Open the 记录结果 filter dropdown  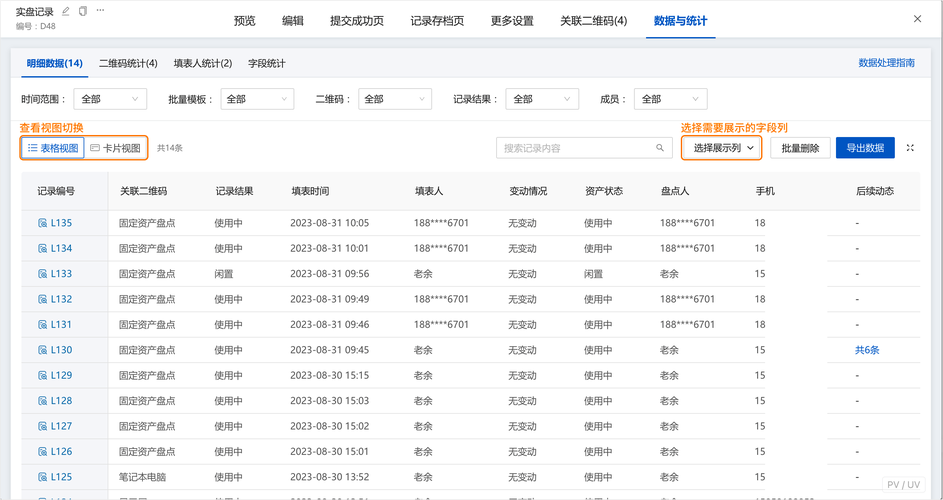click(x=542, y=99)
